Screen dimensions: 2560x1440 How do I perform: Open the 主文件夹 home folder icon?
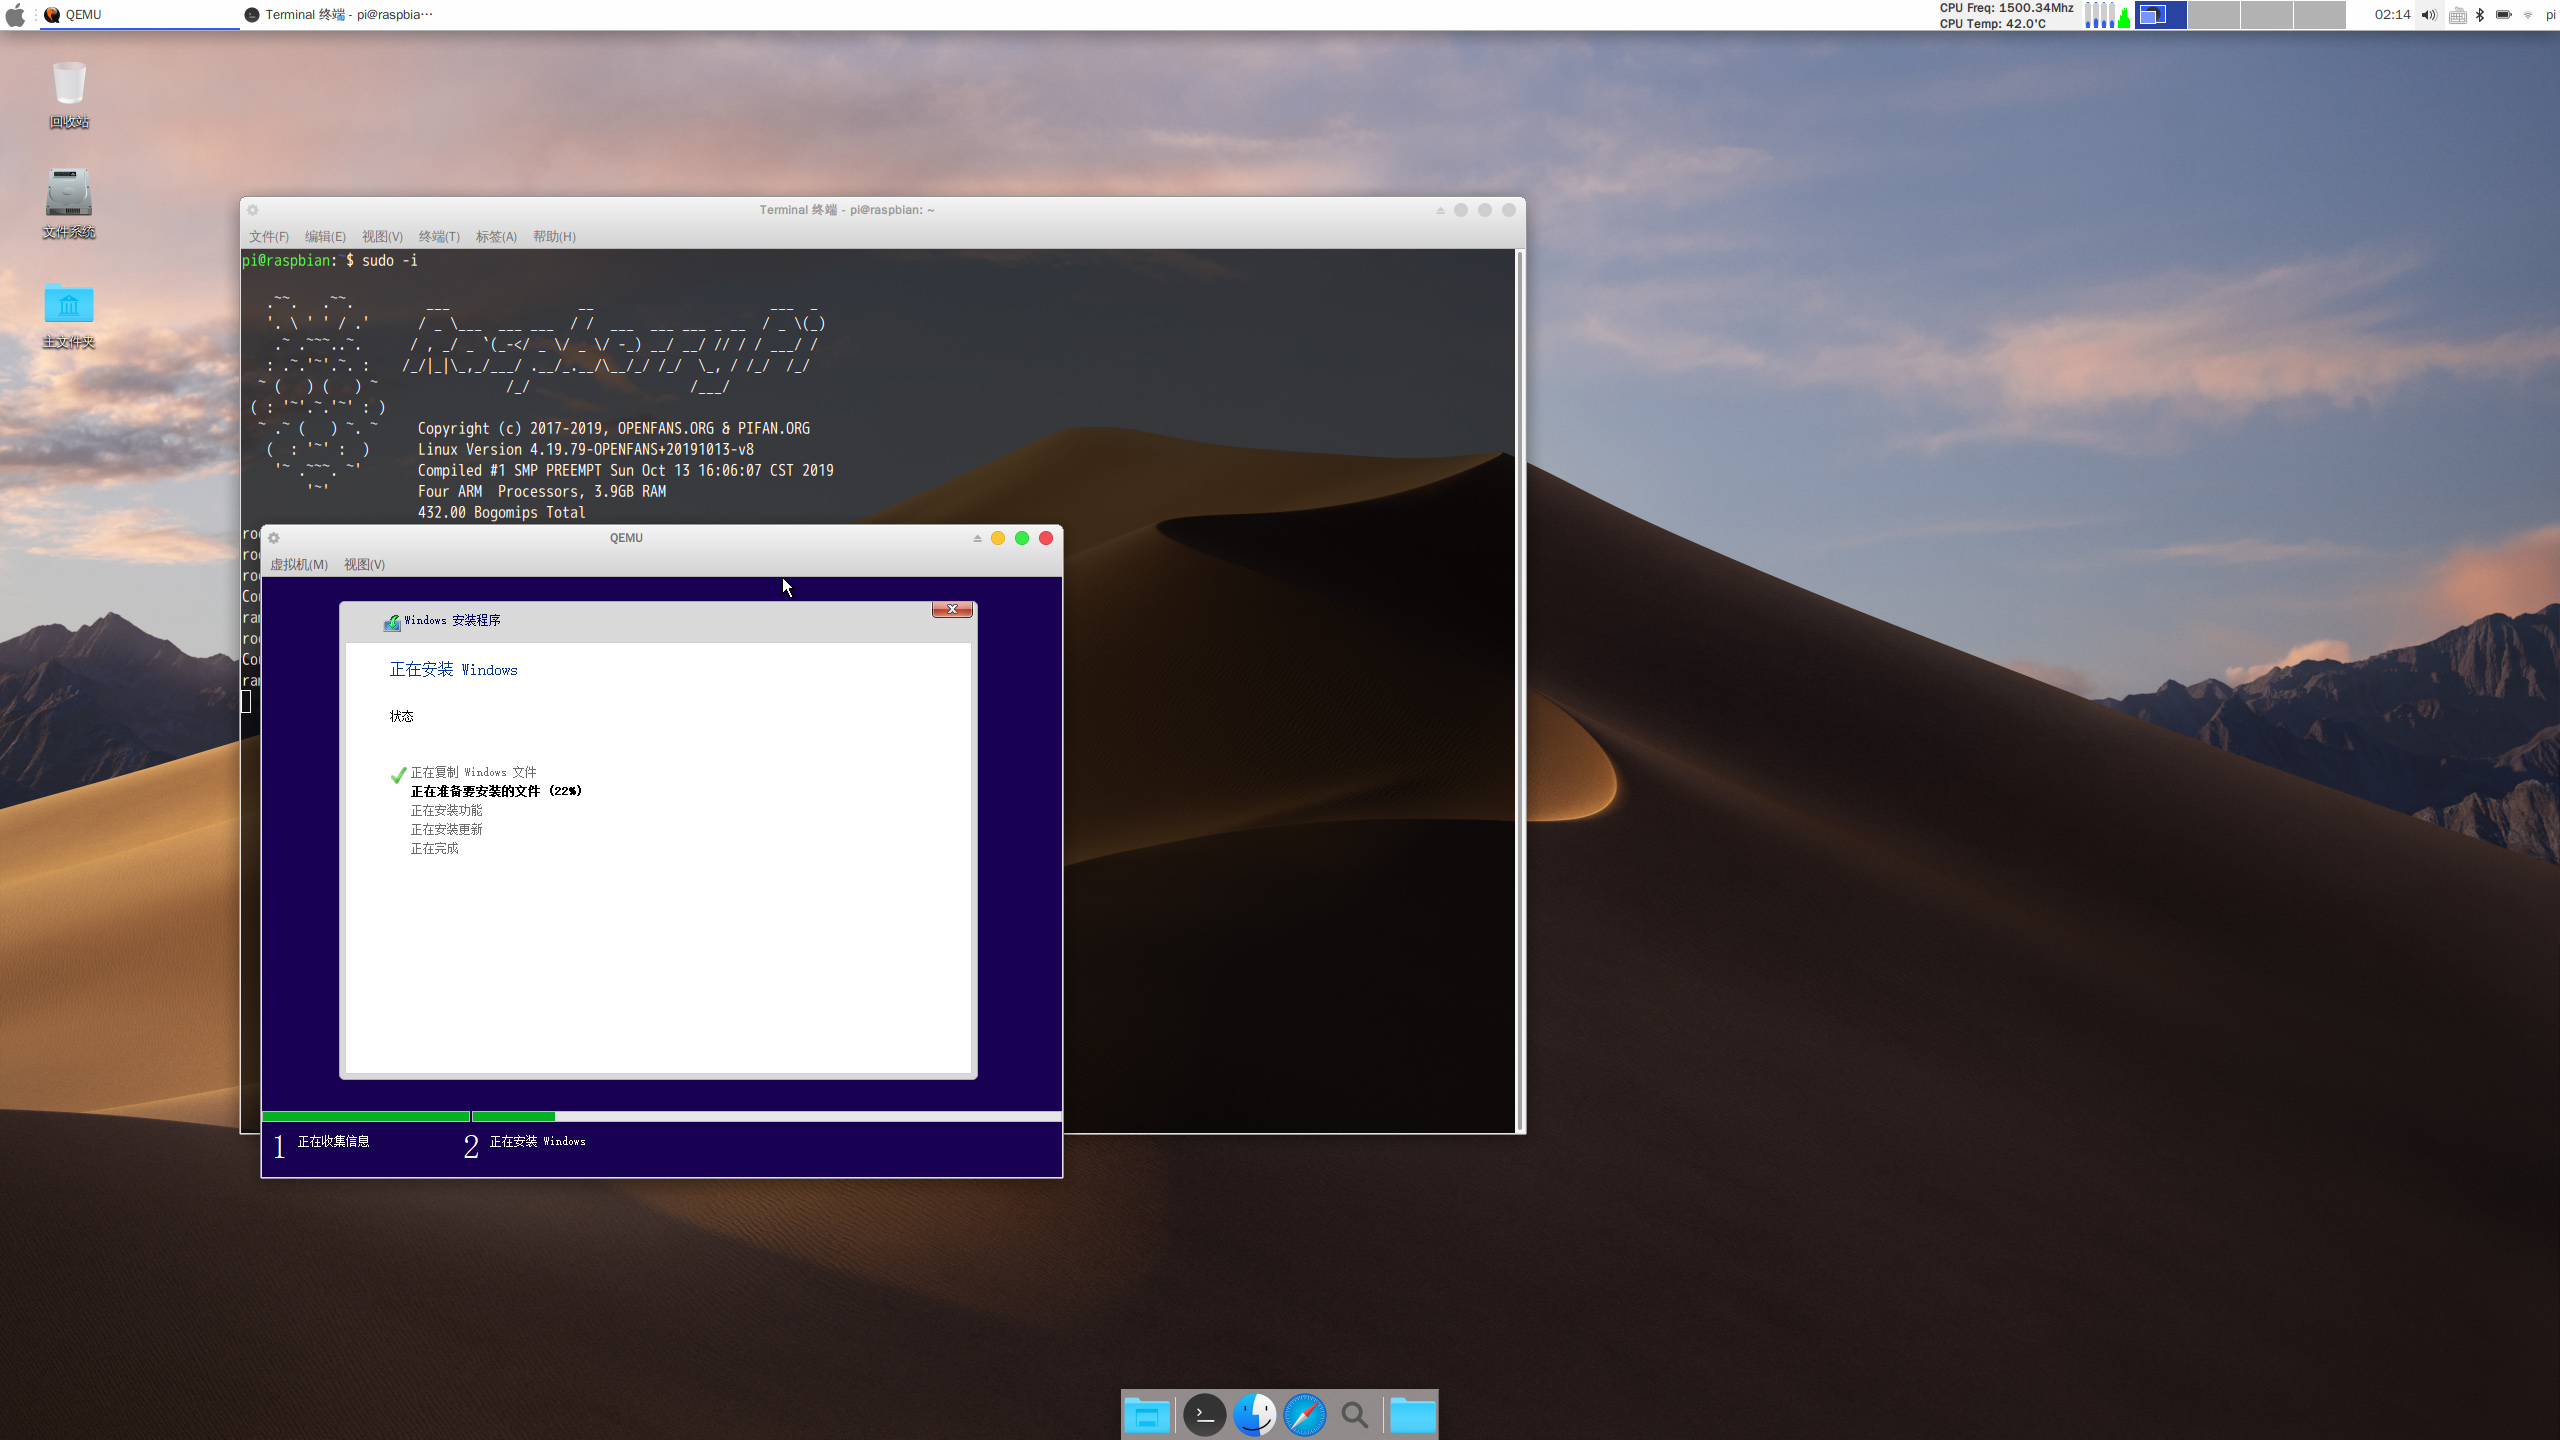coord(69,304)
